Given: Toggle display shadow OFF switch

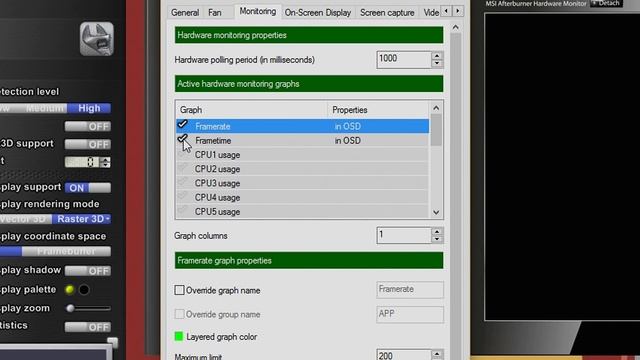Looking at the screenshot, I should click(x=88, y=271).
